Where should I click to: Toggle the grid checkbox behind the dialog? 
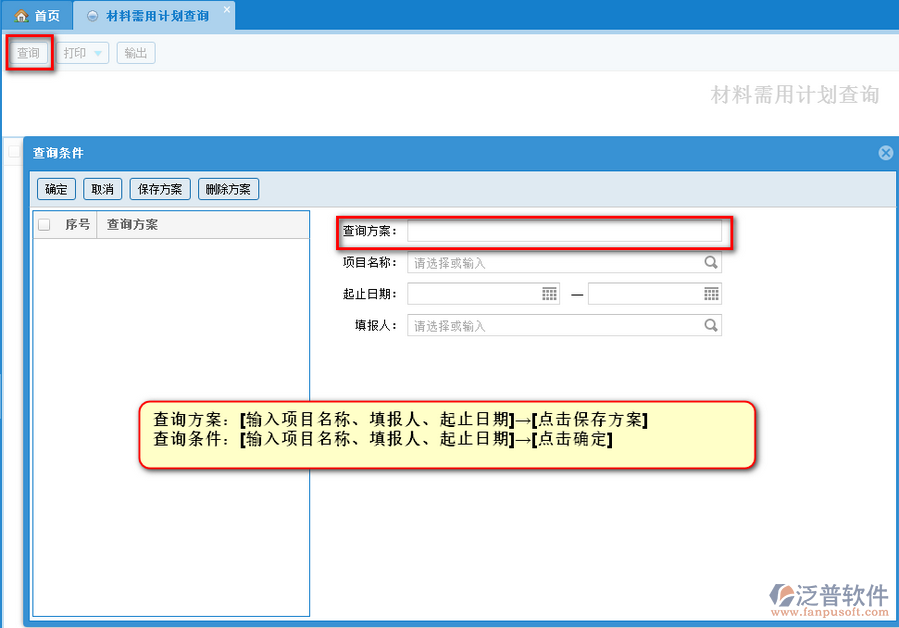coord(14,151)
